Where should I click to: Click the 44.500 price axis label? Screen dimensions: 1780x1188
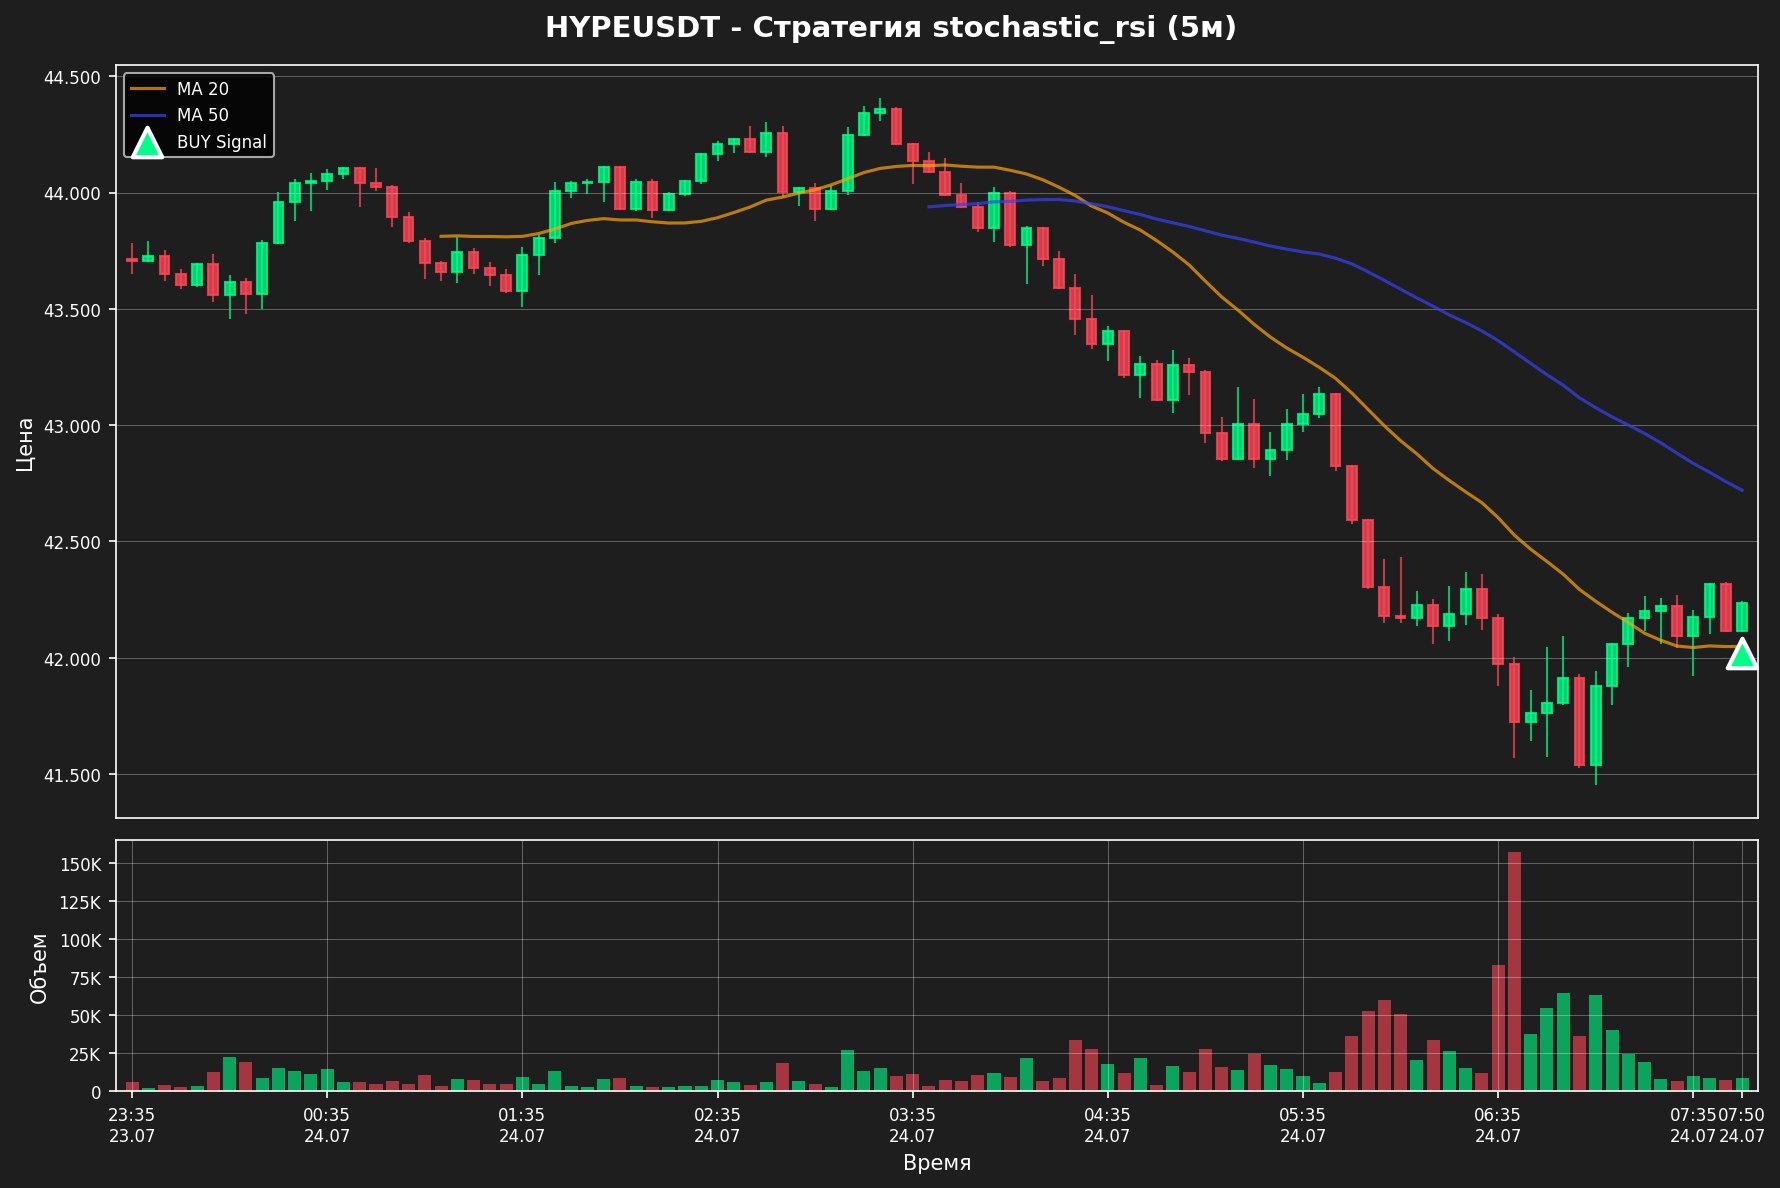(73, 78)
